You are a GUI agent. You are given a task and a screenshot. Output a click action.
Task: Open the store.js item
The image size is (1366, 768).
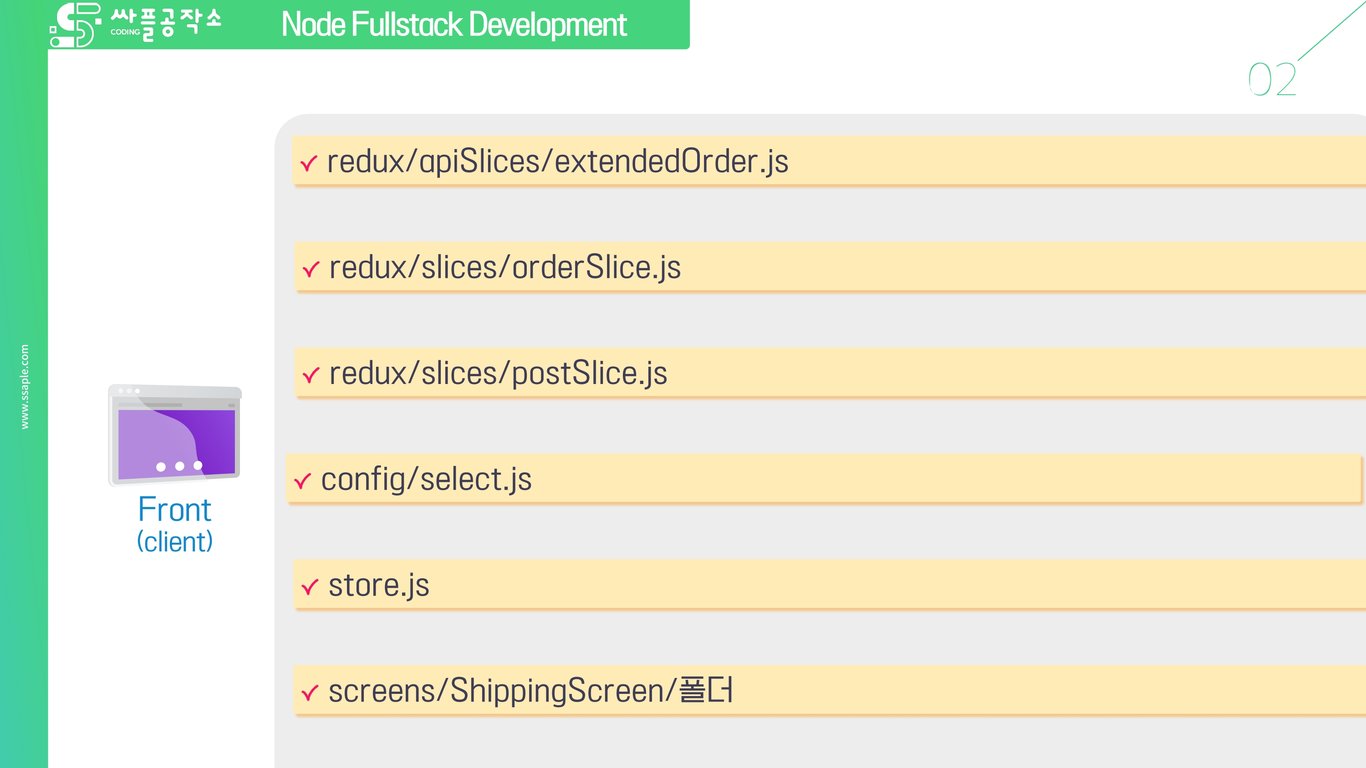378,586
